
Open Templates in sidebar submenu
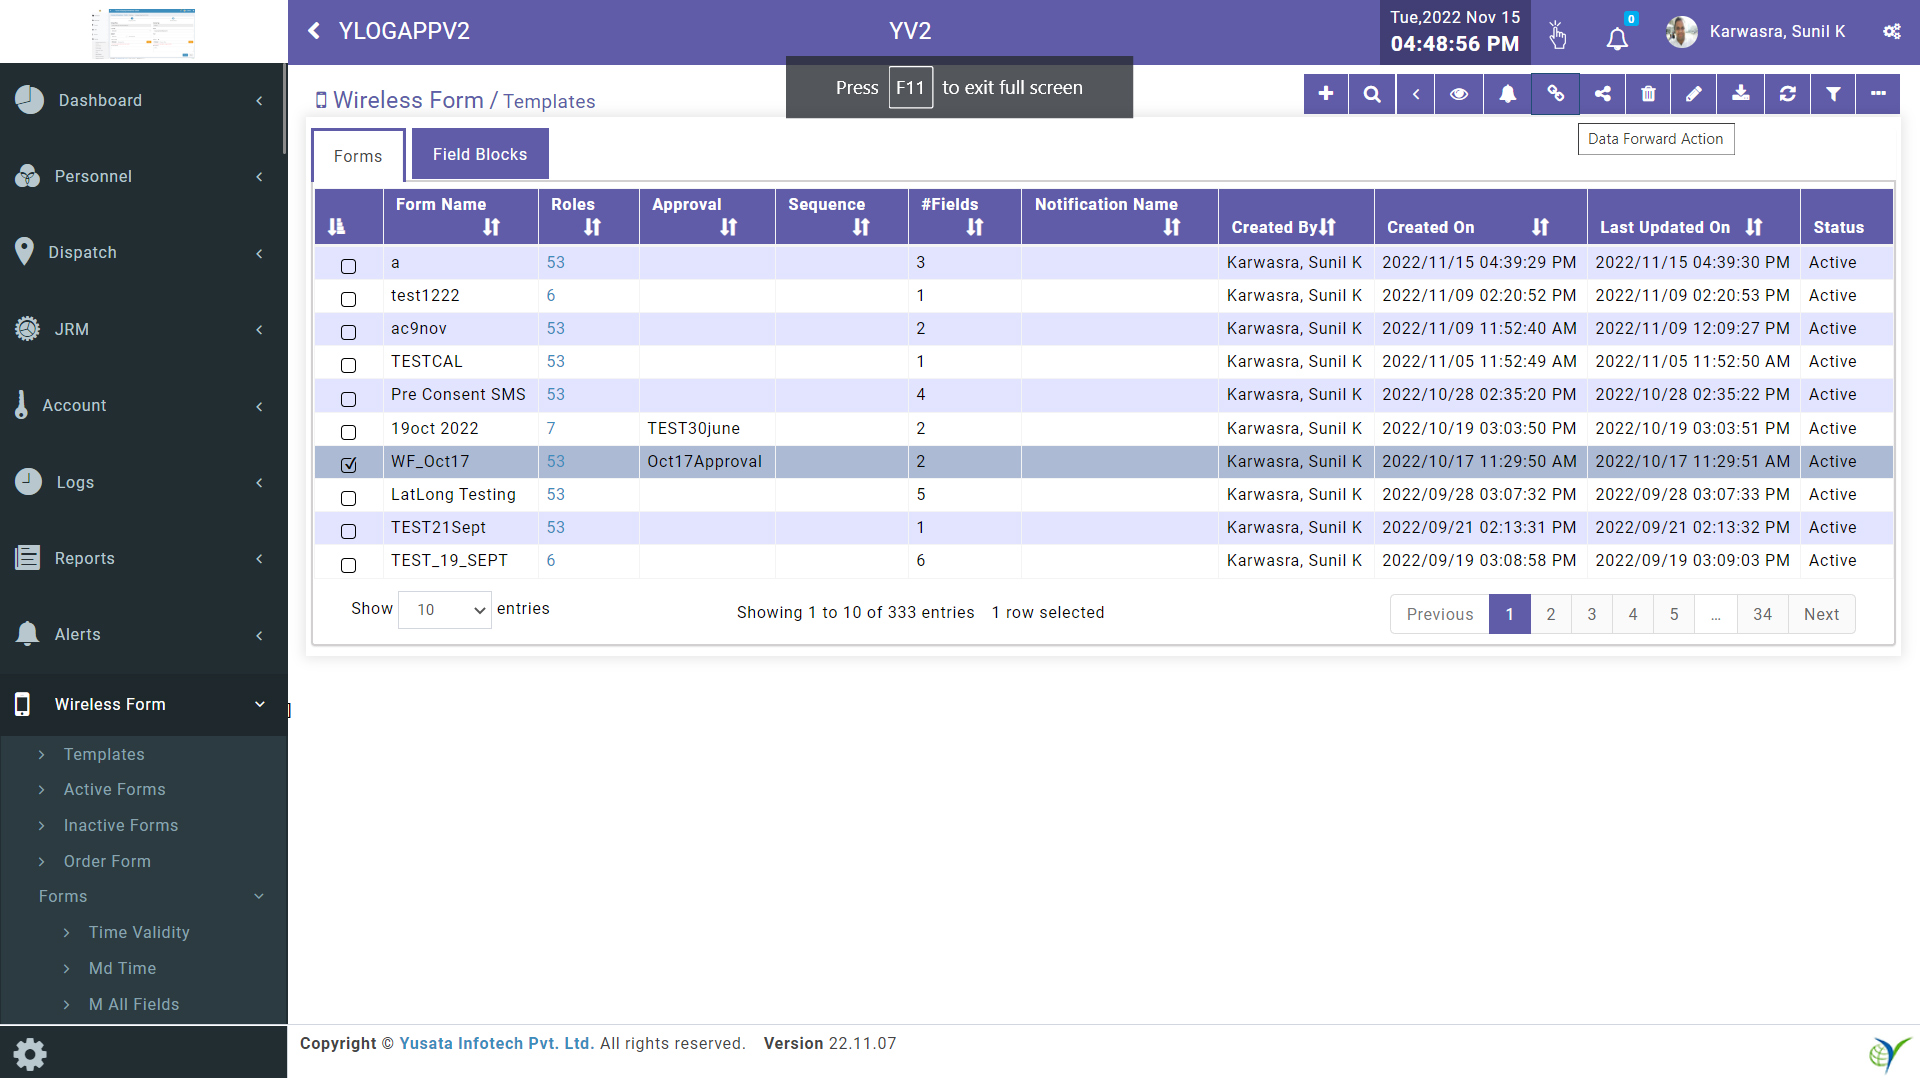point(104,754)
